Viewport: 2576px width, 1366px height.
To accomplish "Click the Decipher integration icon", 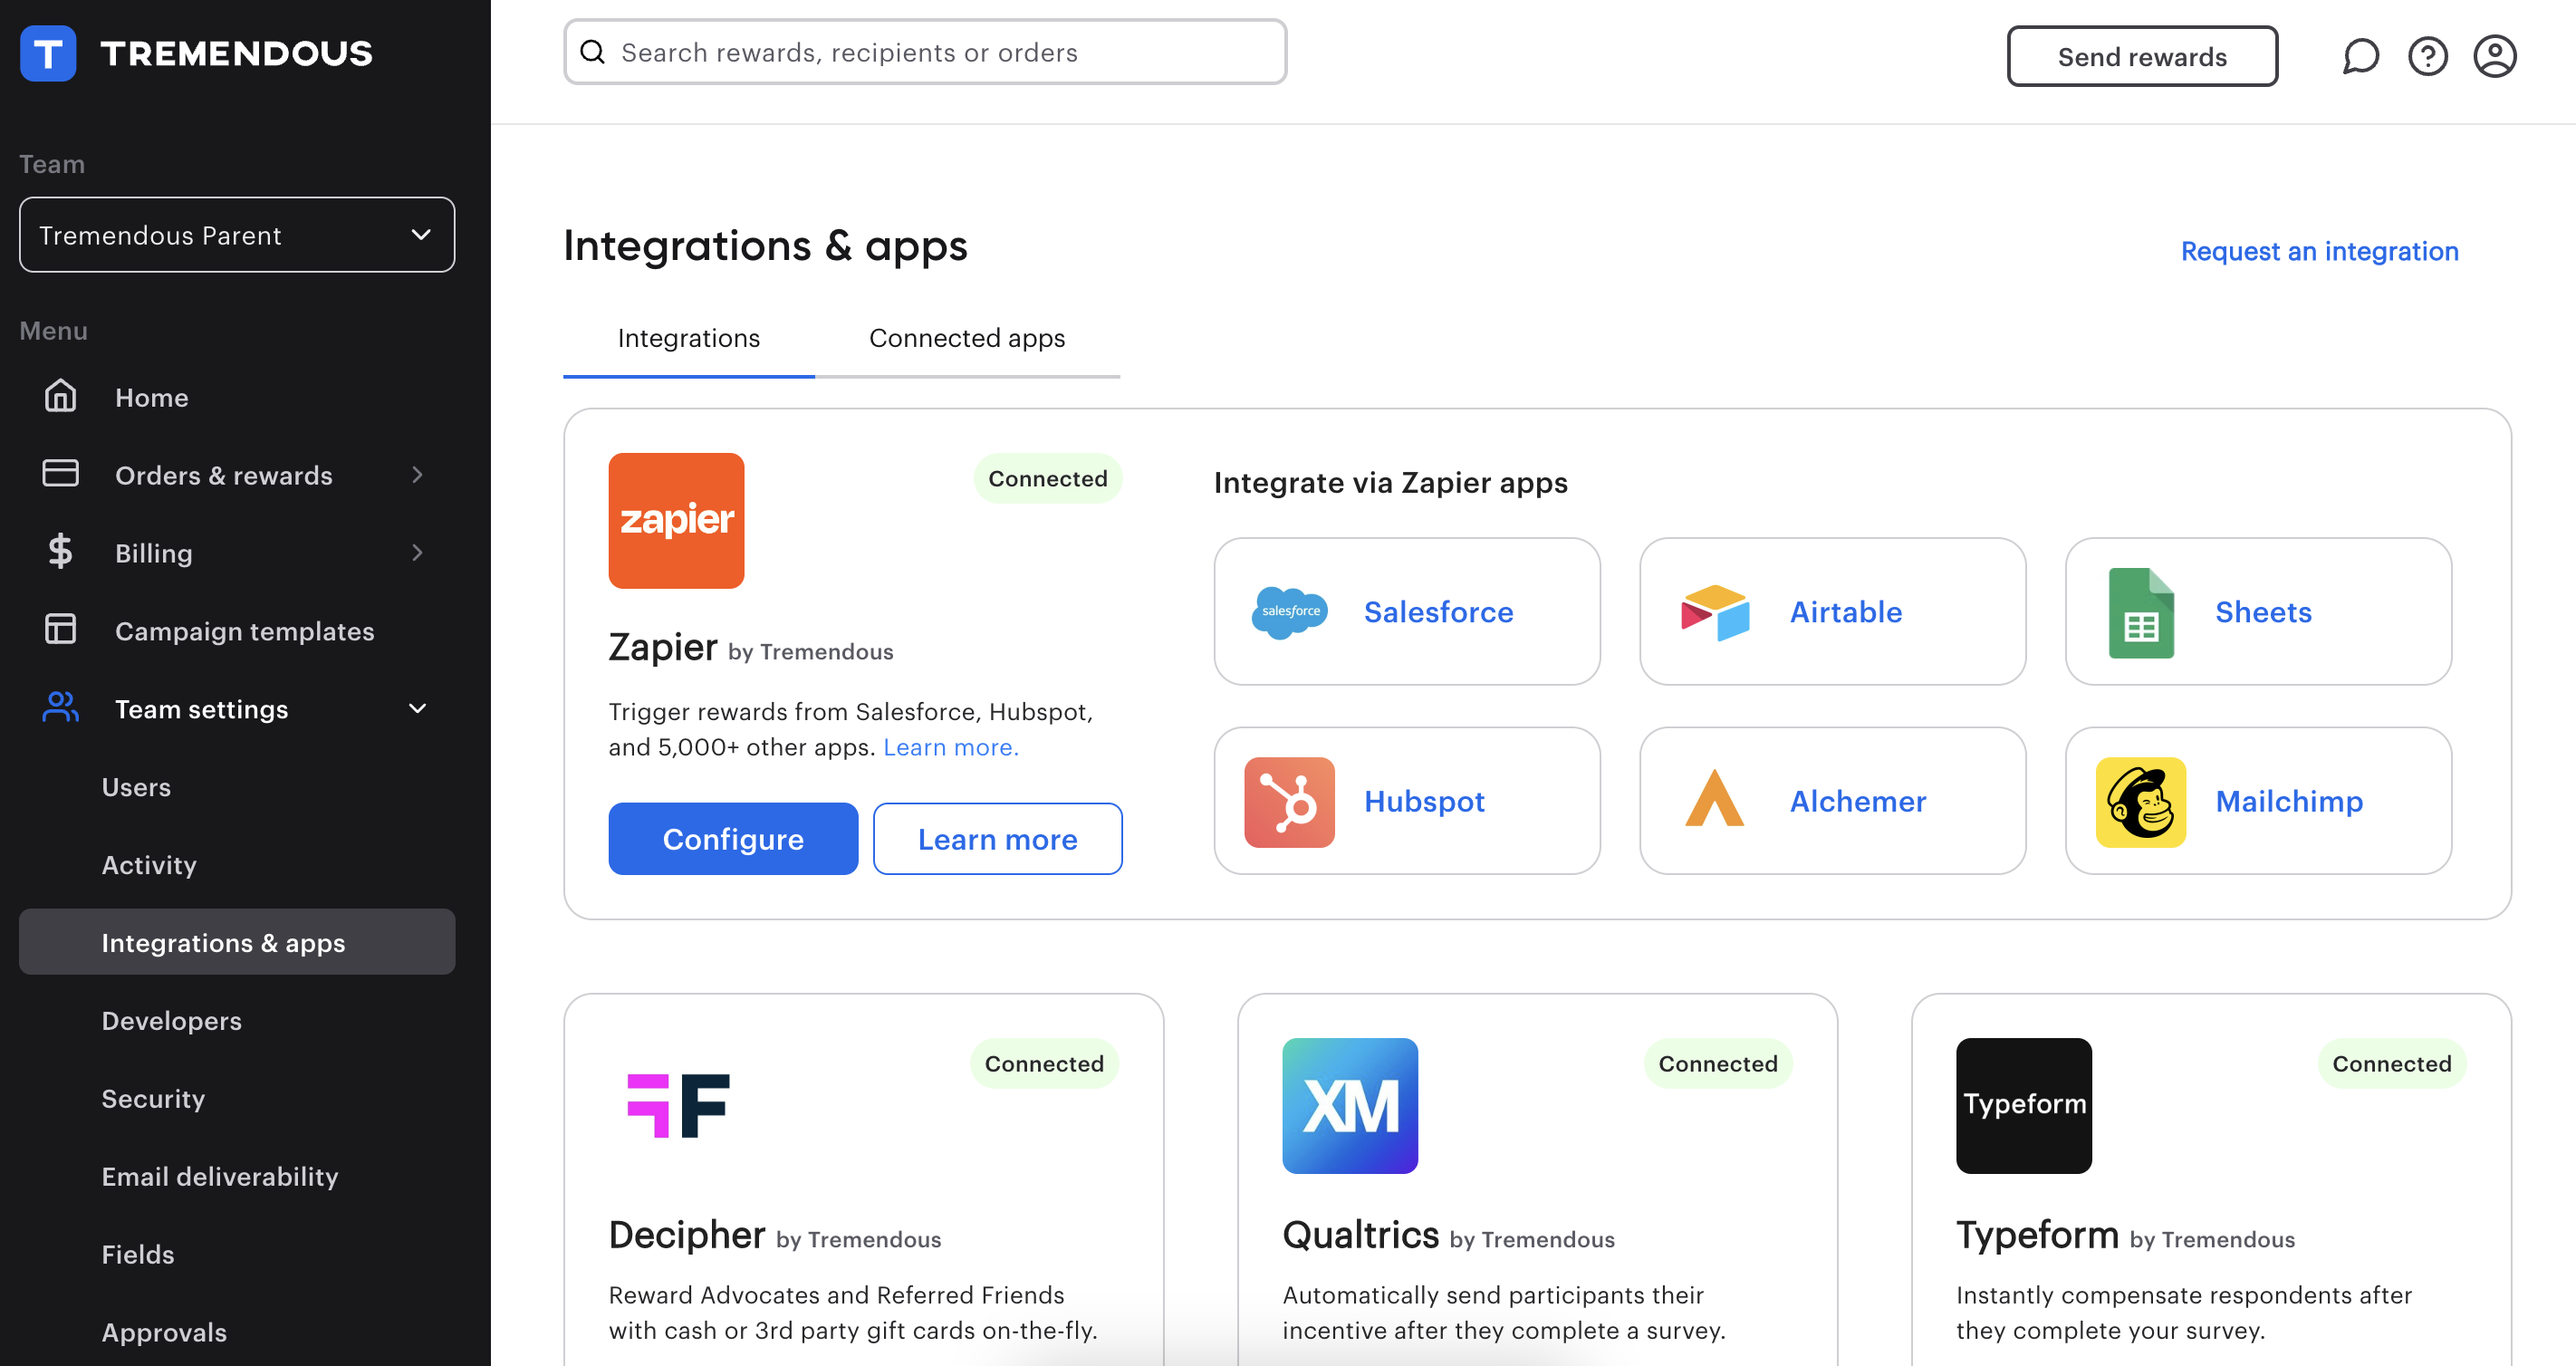I will 677,1105.
